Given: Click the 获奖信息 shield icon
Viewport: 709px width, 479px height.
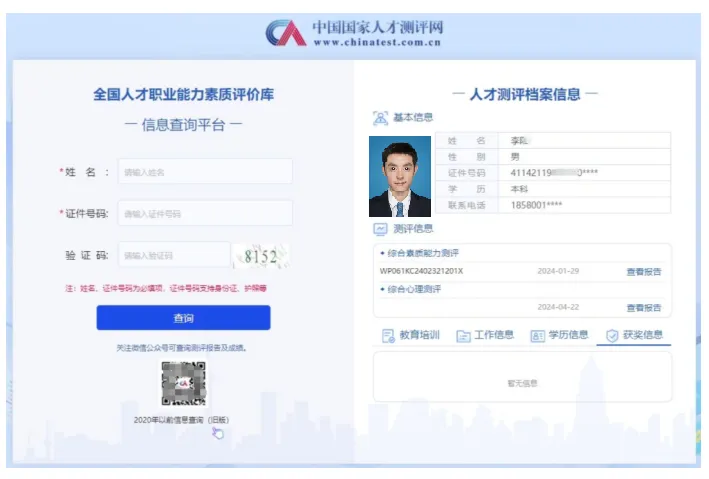Looking at the screenshot, I should click(612, 336).
